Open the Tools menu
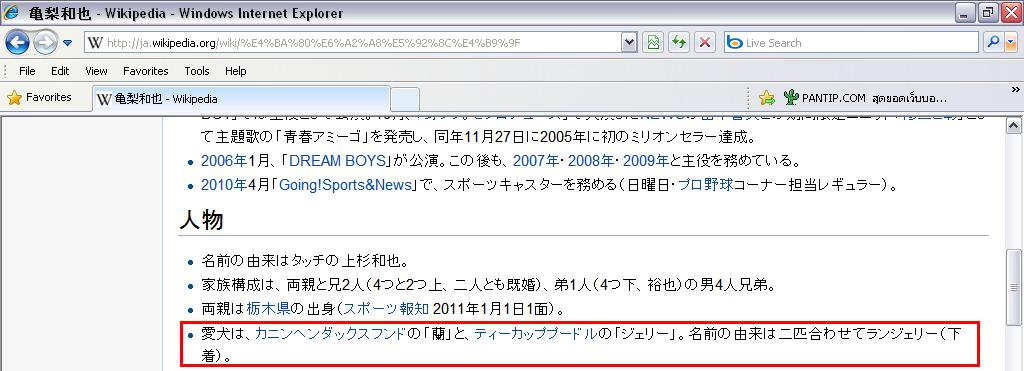The height and width of the screenshot is (371, 1024). tap(197, 71)
